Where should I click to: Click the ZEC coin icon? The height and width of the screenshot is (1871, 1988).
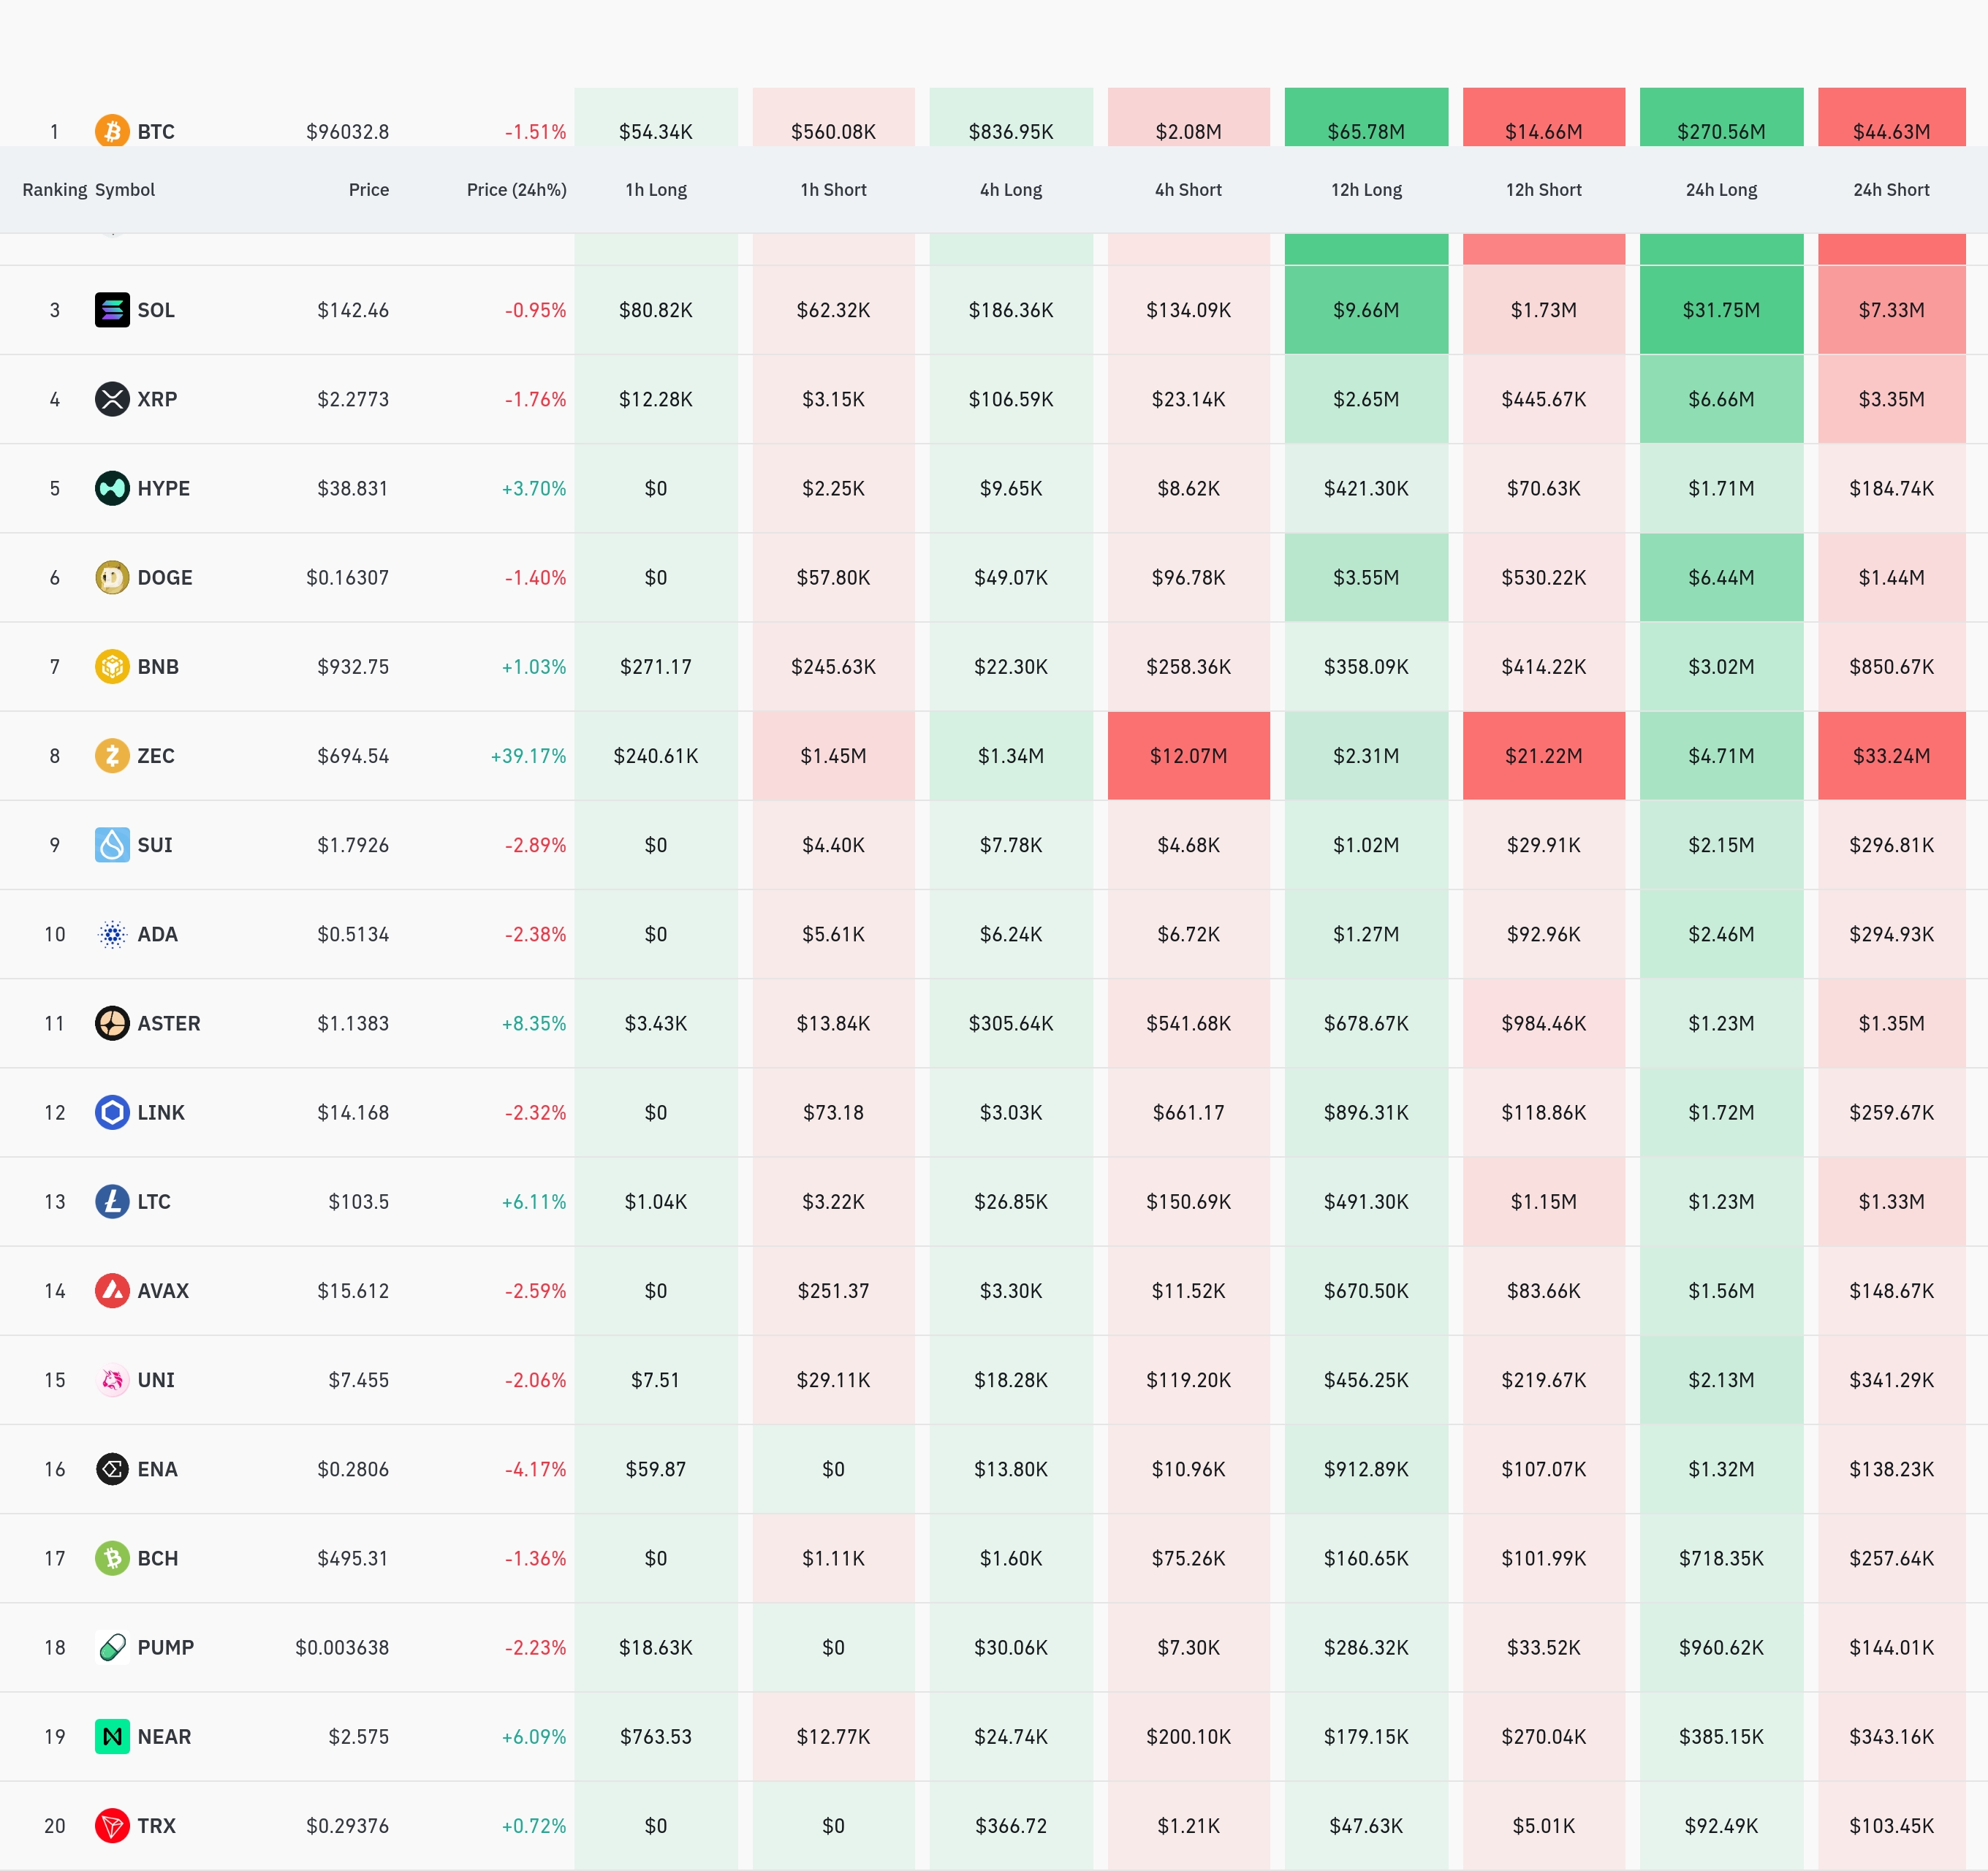pos(112,755)
